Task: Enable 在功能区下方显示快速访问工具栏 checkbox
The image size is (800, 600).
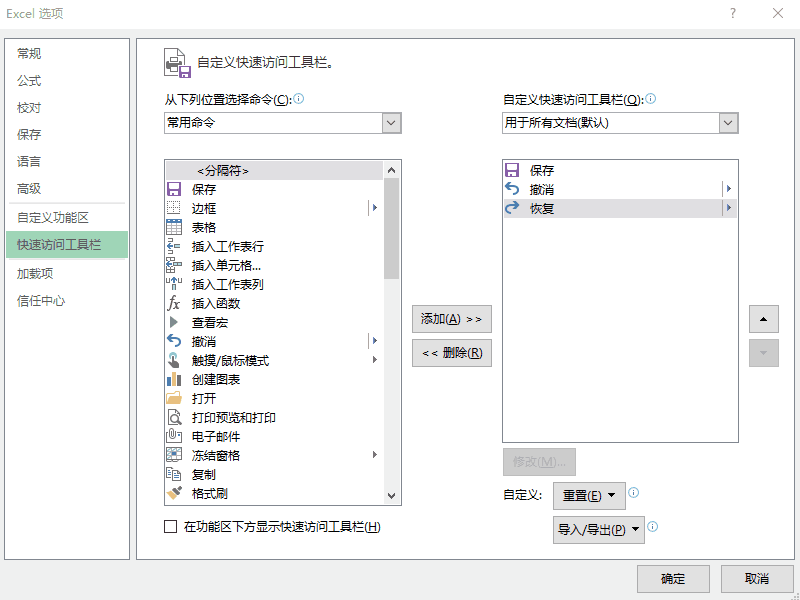Action: tap(170, 527)
